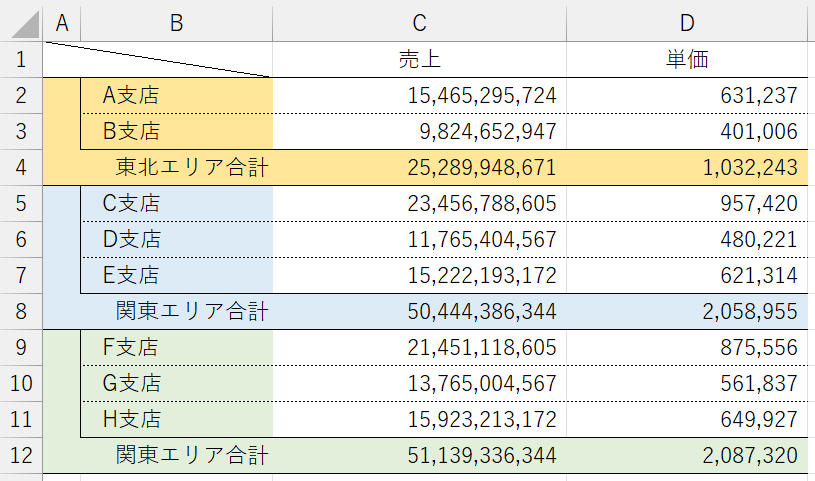Select the column A header
The width and height of the screenshot is (815, 481).
tap(62, 22)
